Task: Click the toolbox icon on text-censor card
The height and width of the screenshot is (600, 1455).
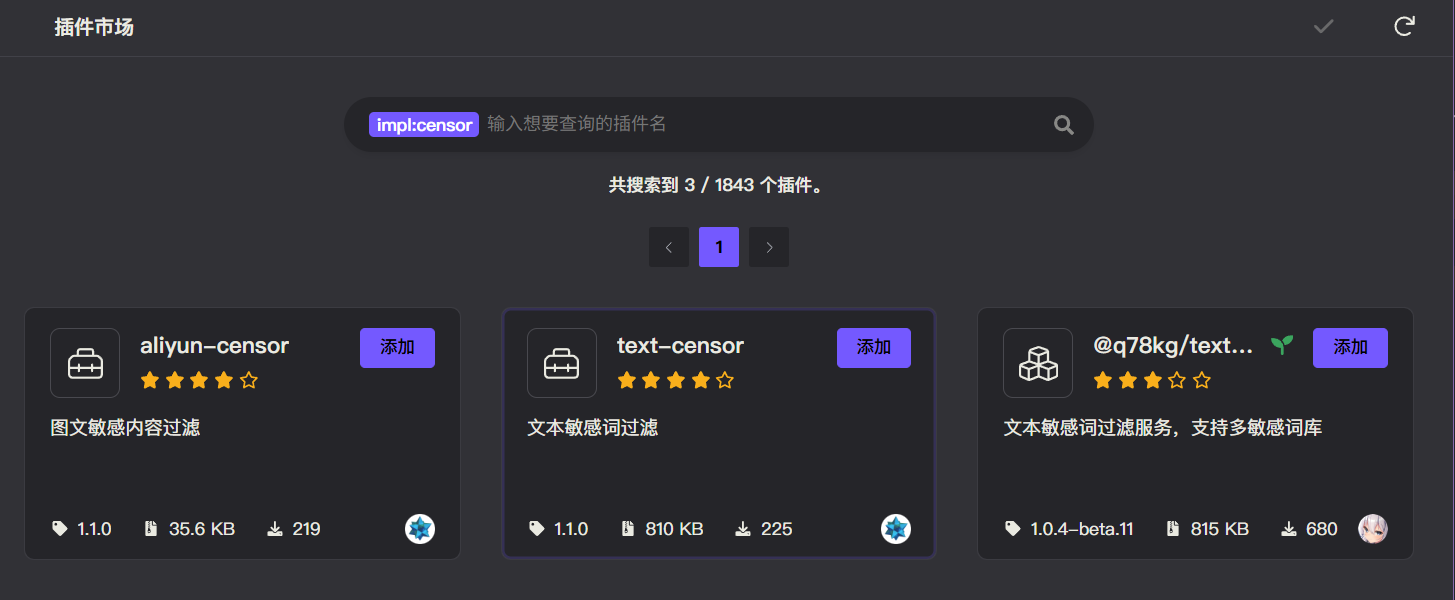Action: click(561, 363)
